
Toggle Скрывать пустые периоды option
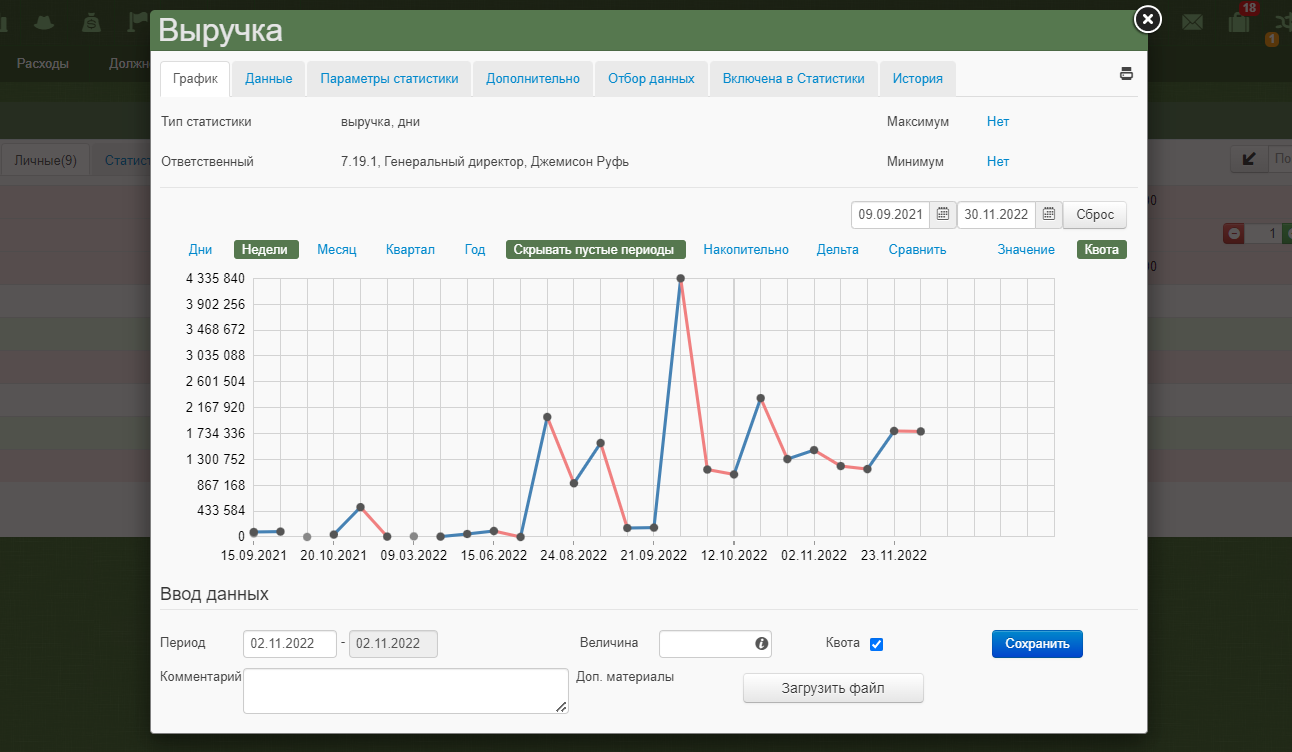(594, 250)
